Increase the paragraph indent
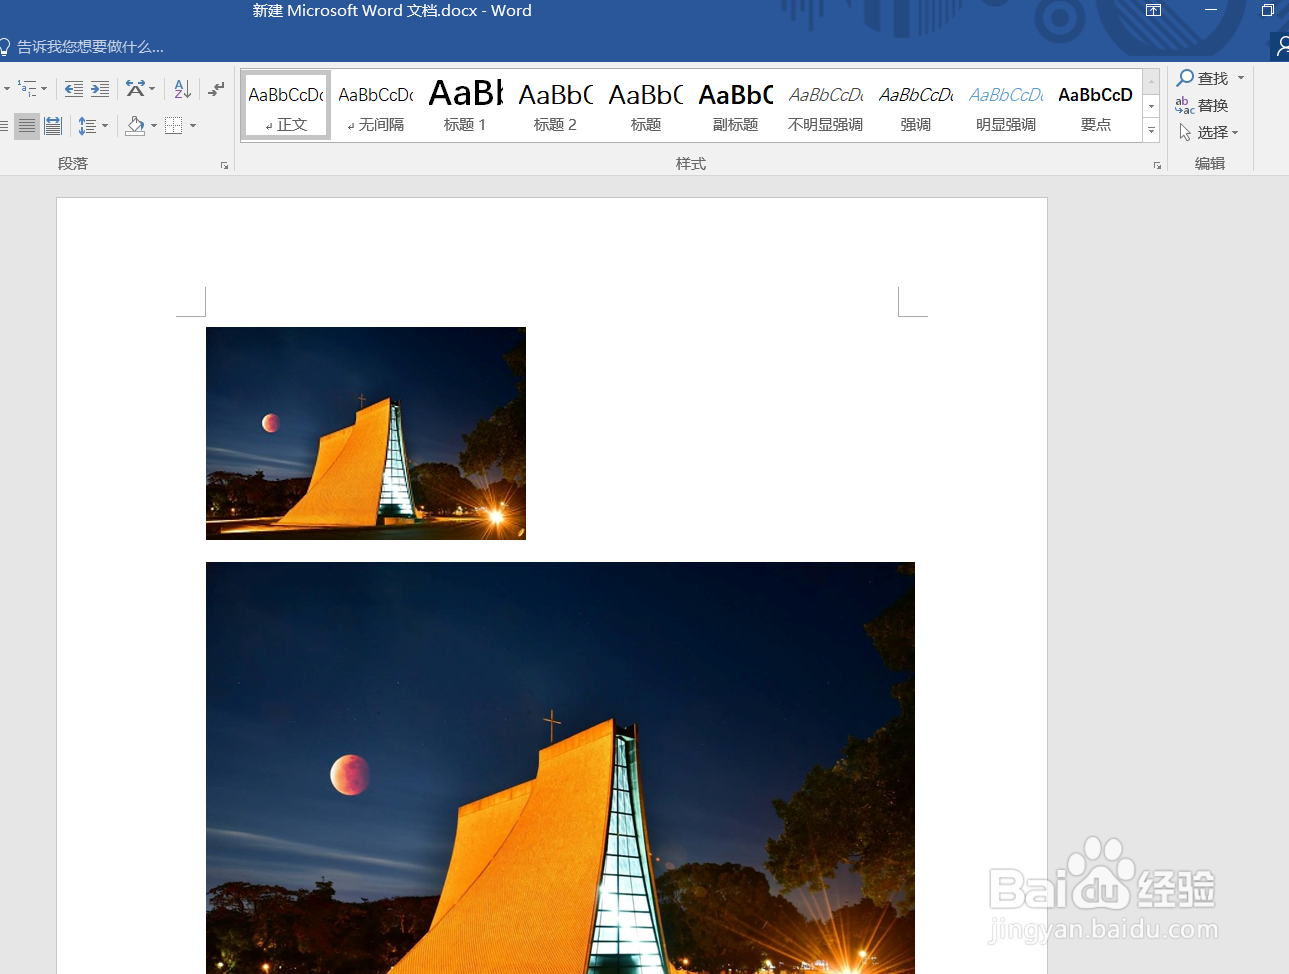This screenshot has height=974, width=1289. (100, 89)
